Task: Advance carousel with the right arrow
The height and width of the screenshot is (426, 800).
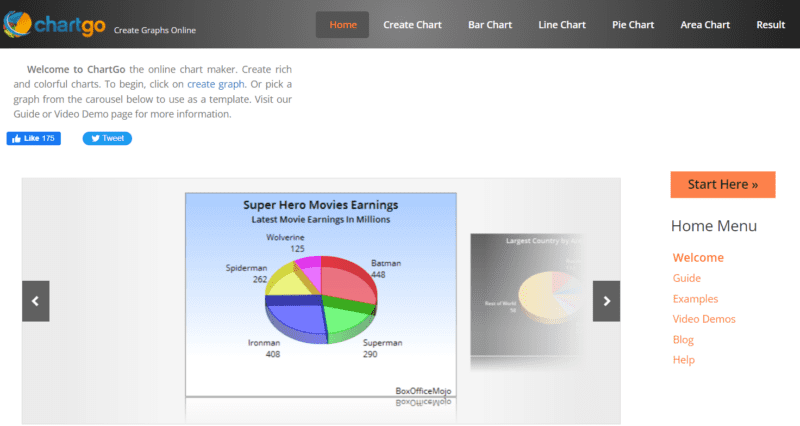Action: (606, 301)
